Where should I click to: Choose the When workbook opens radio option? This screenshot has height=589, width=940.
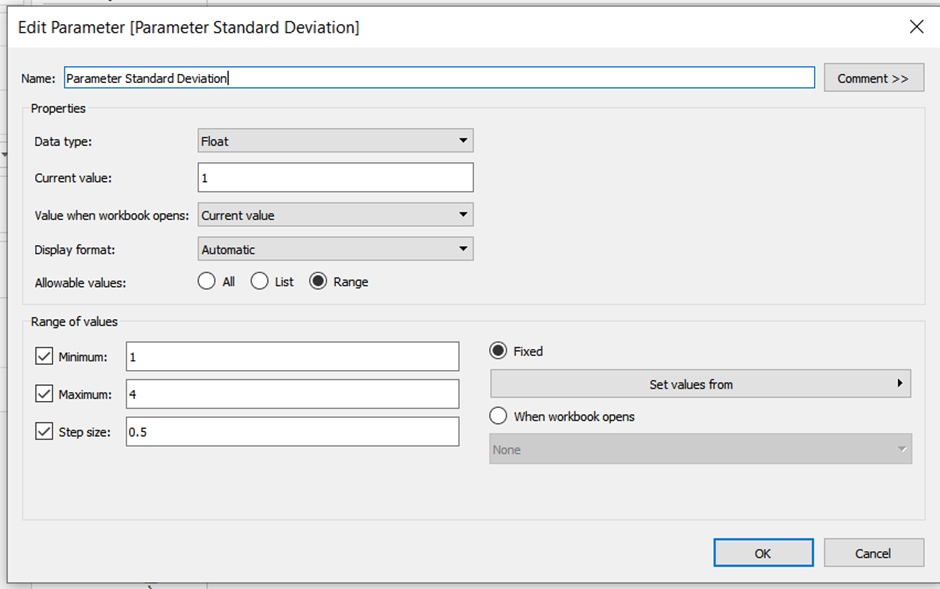click(x=498, y=416)
